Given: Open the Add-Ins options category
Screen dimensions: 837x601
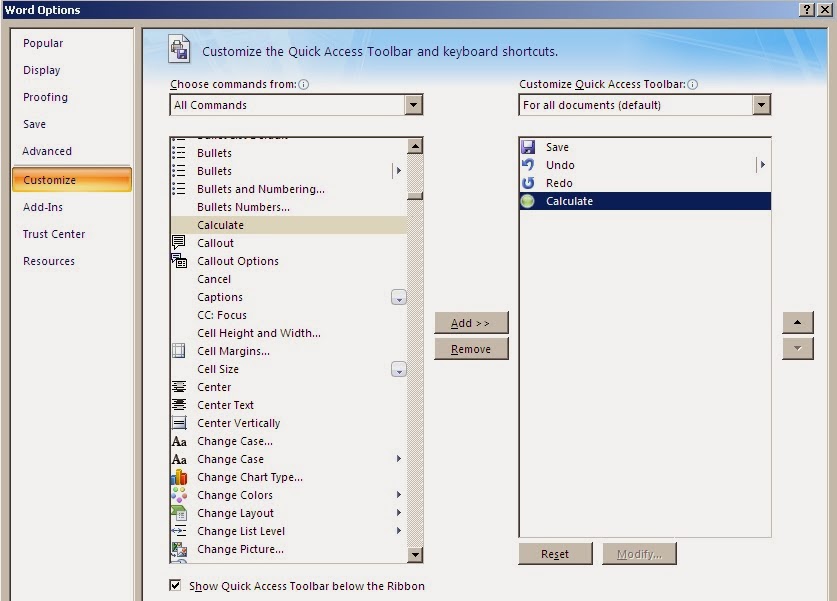Looking at the screenshot, I should (43, 207).
